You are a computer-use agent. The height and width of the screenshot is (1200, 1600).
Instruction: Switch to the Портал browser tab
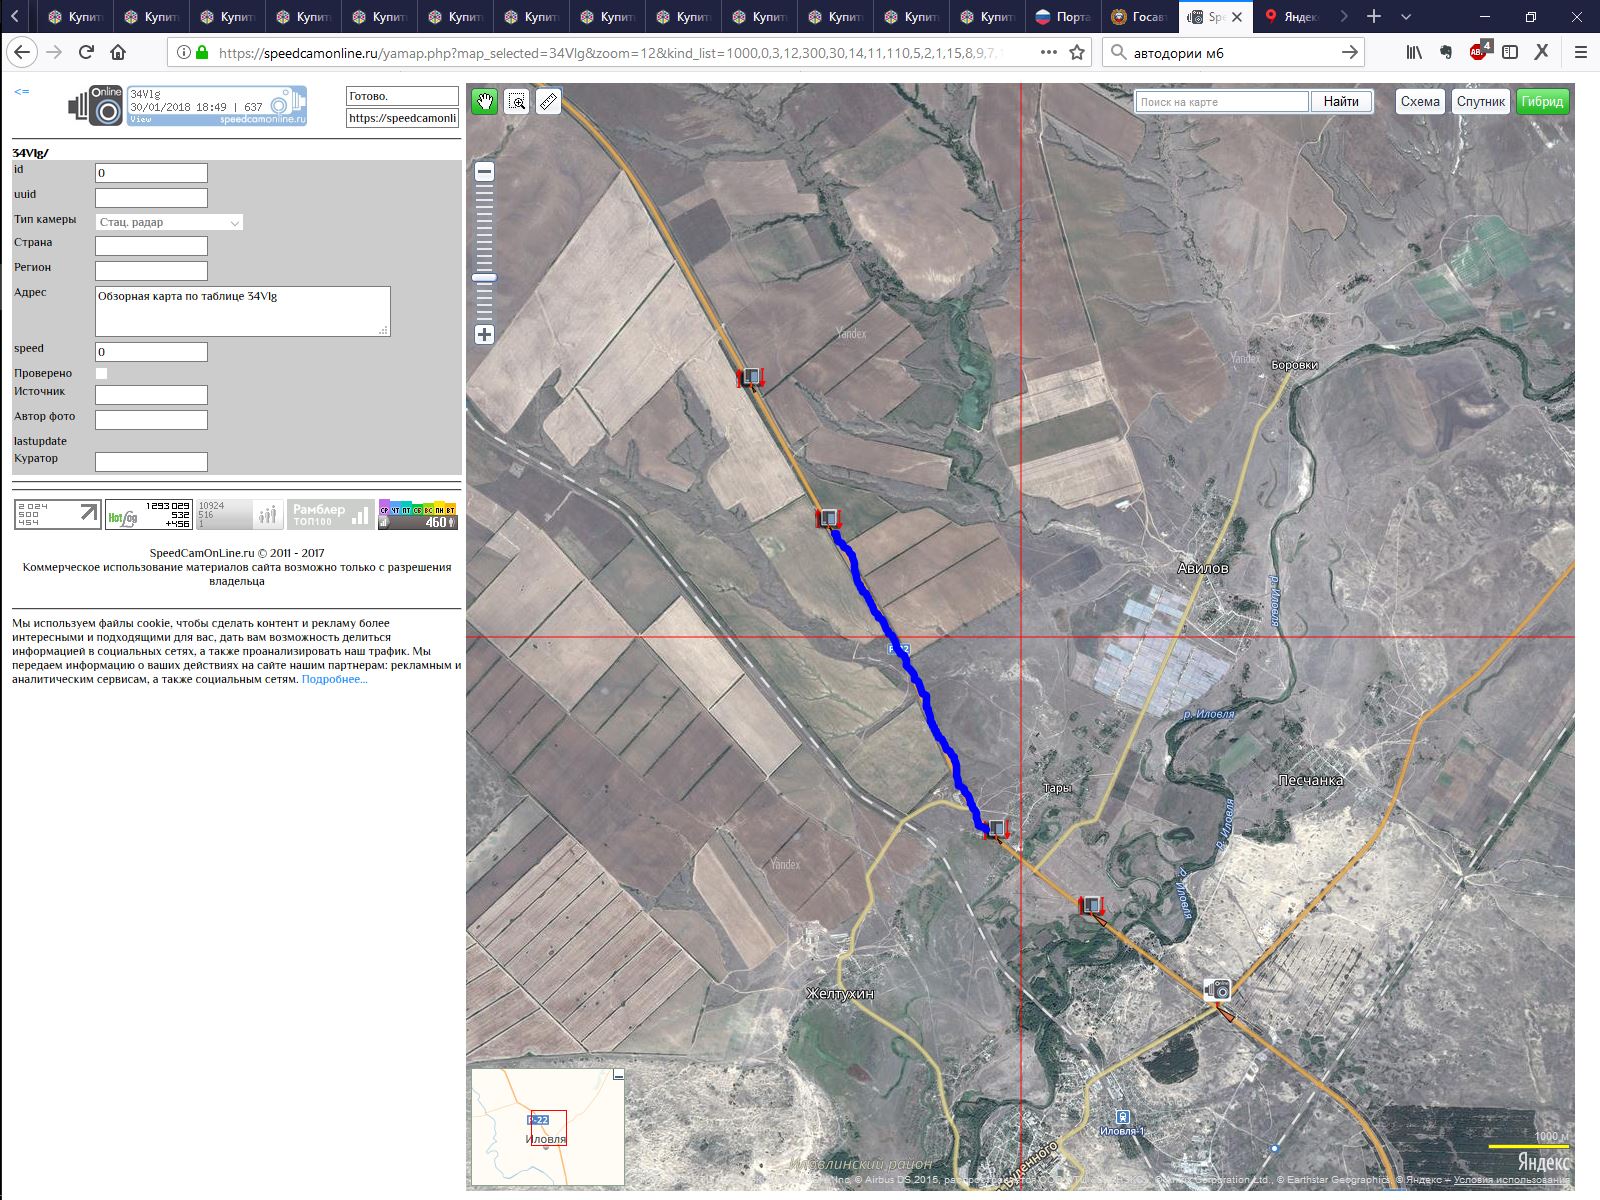tap(1063, 16)
